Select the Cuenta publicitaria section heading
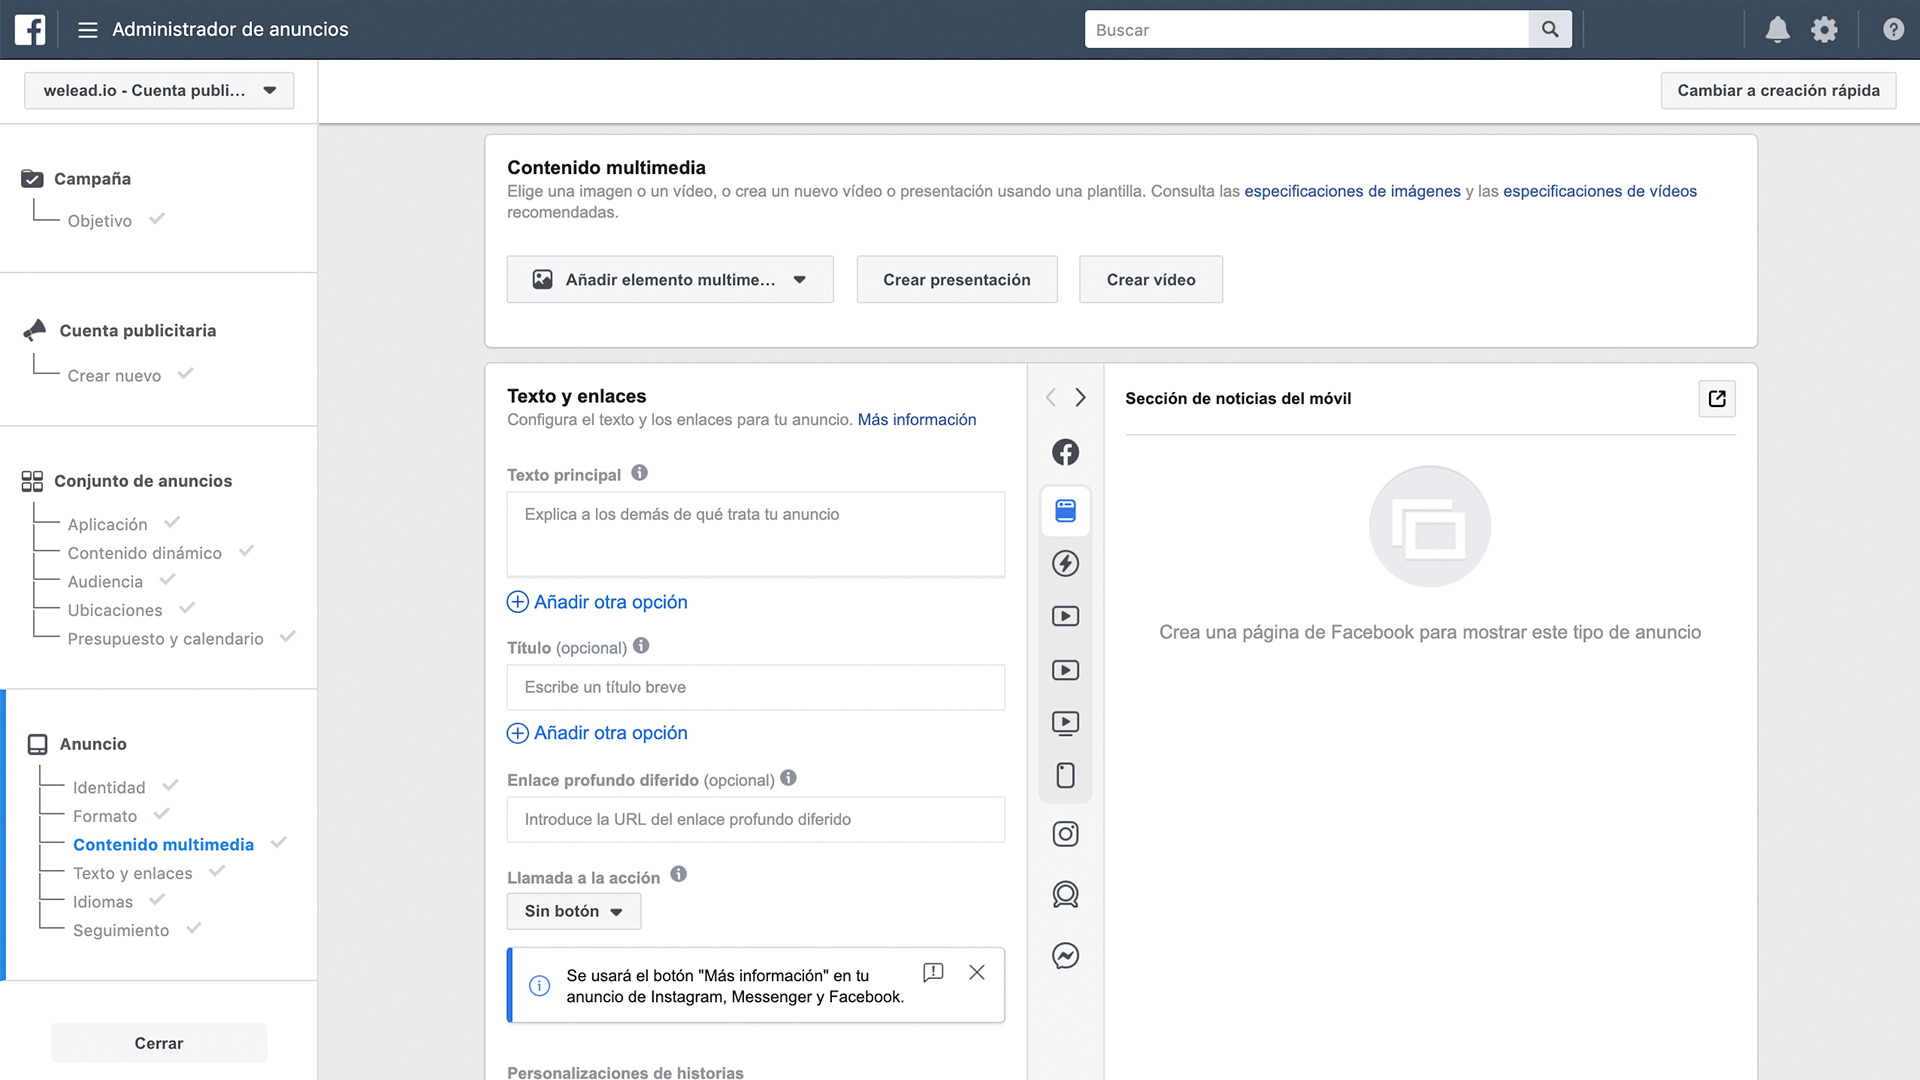 (138, 331)
